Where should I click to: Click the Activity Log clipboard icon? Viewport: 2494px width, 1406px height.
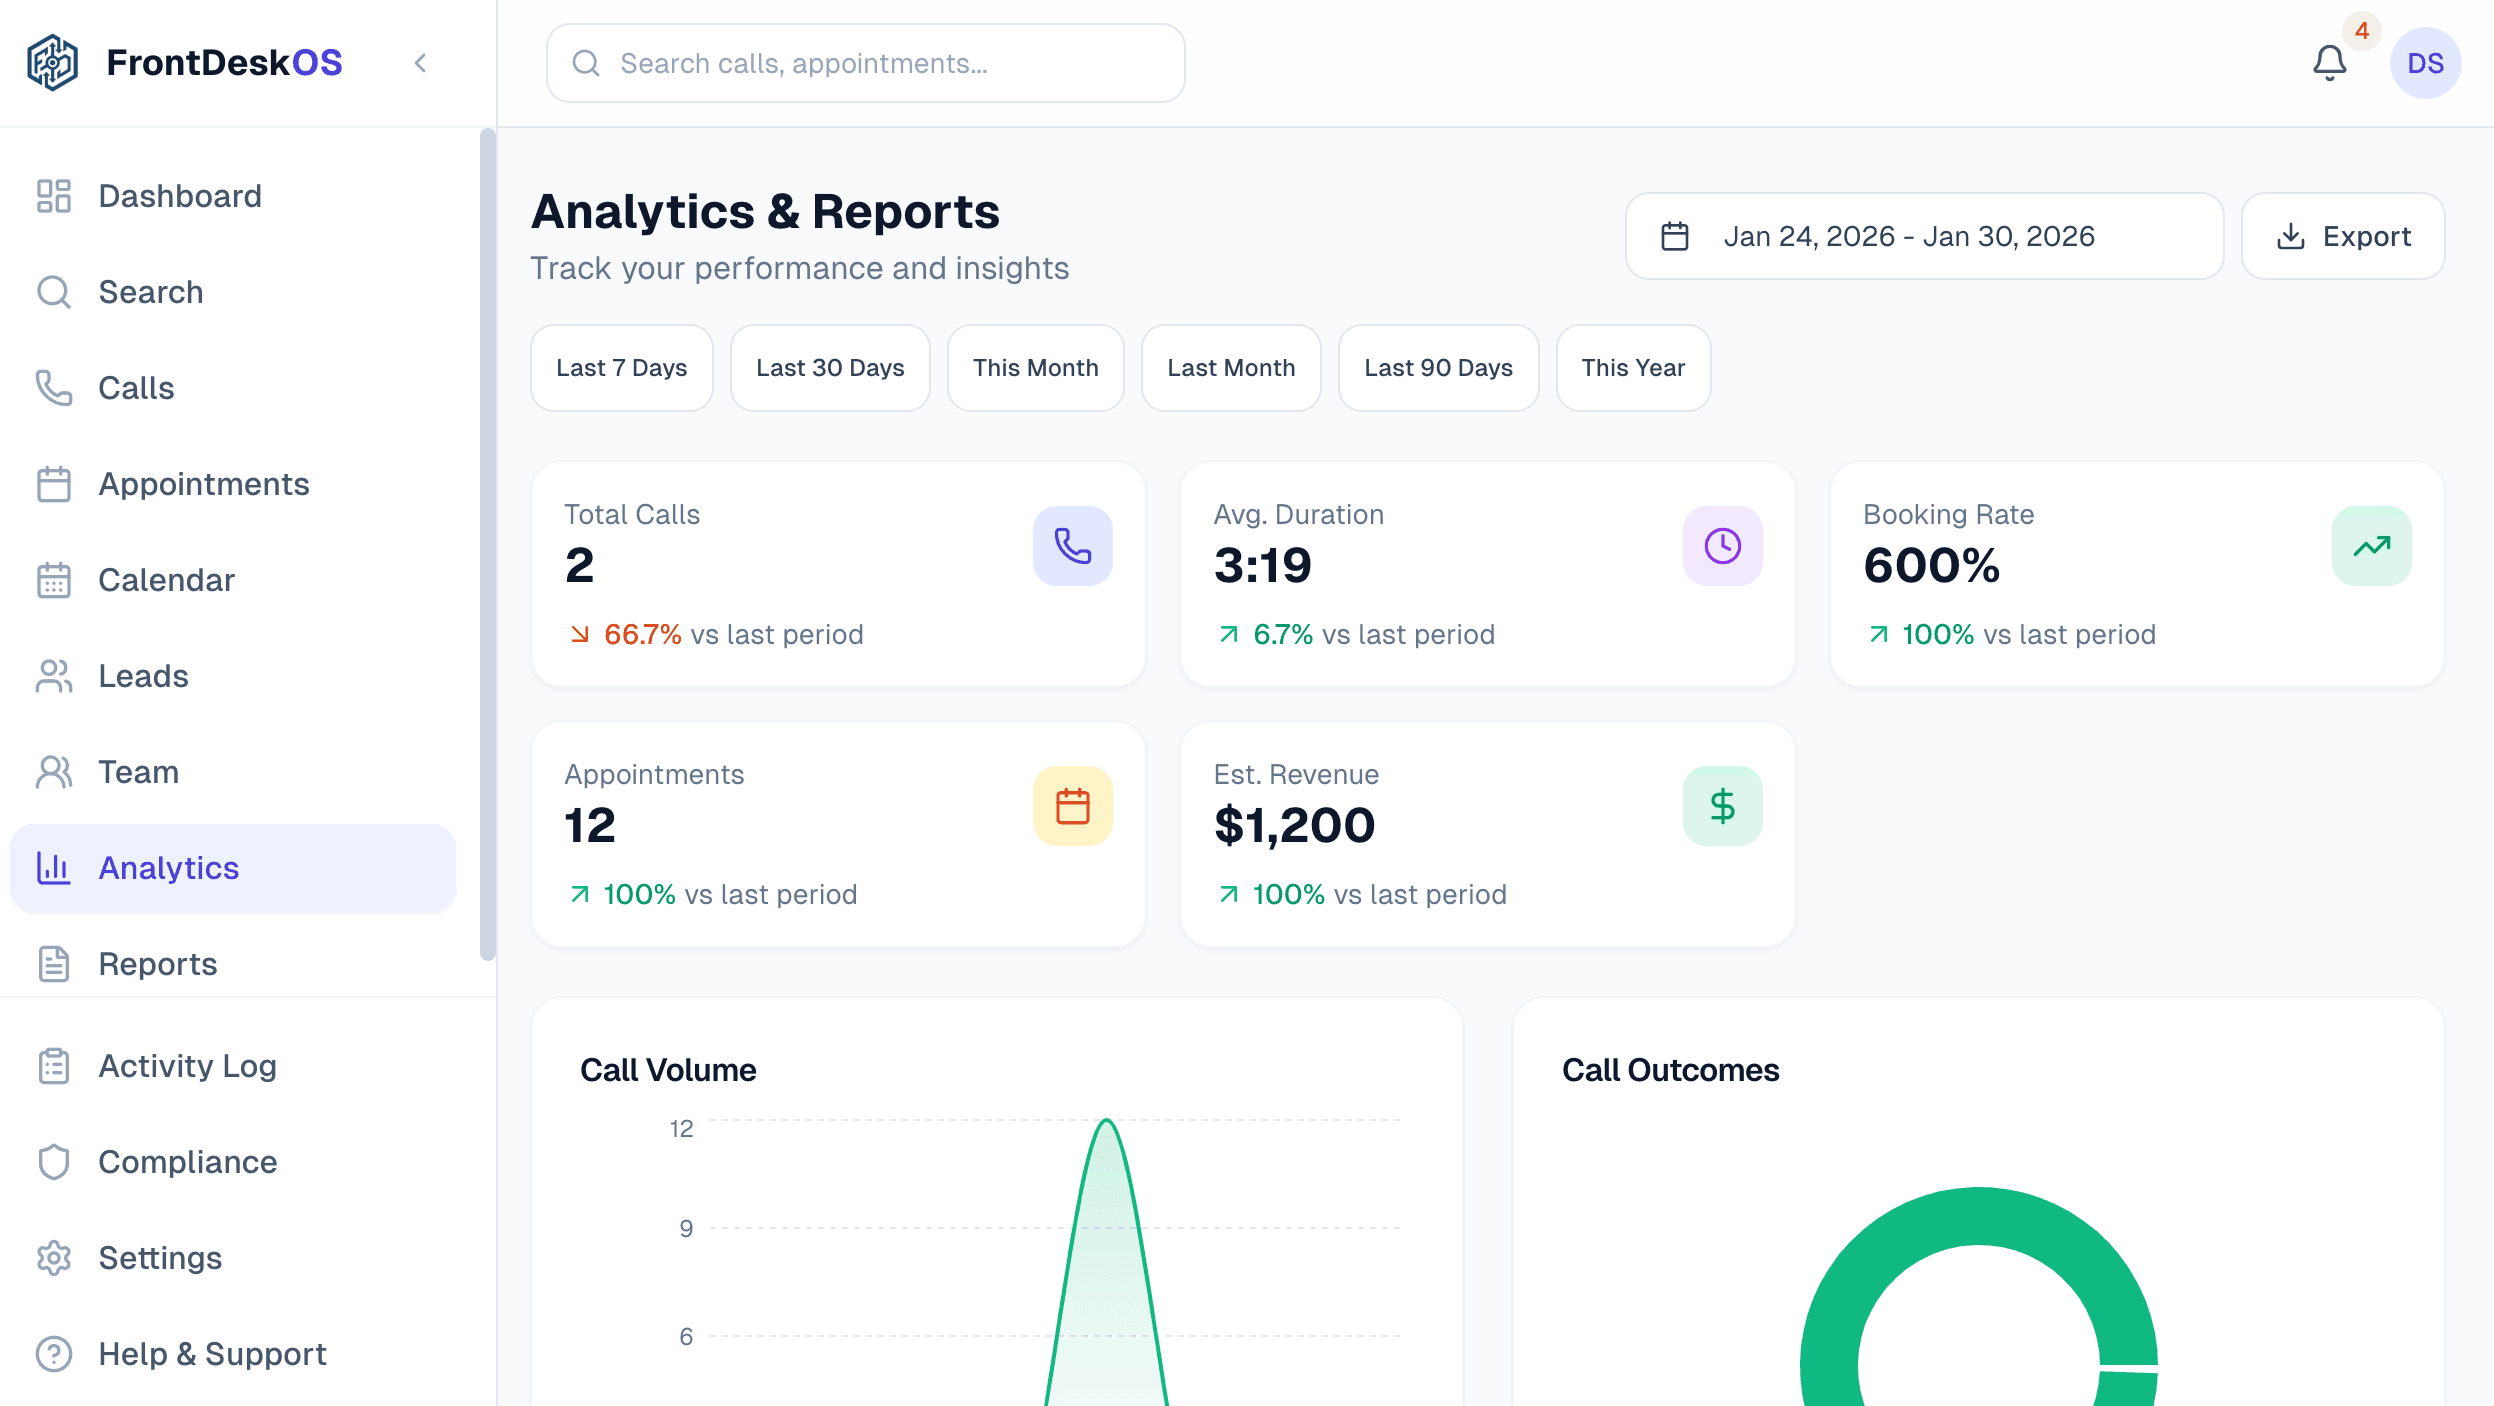(54, 1066)
